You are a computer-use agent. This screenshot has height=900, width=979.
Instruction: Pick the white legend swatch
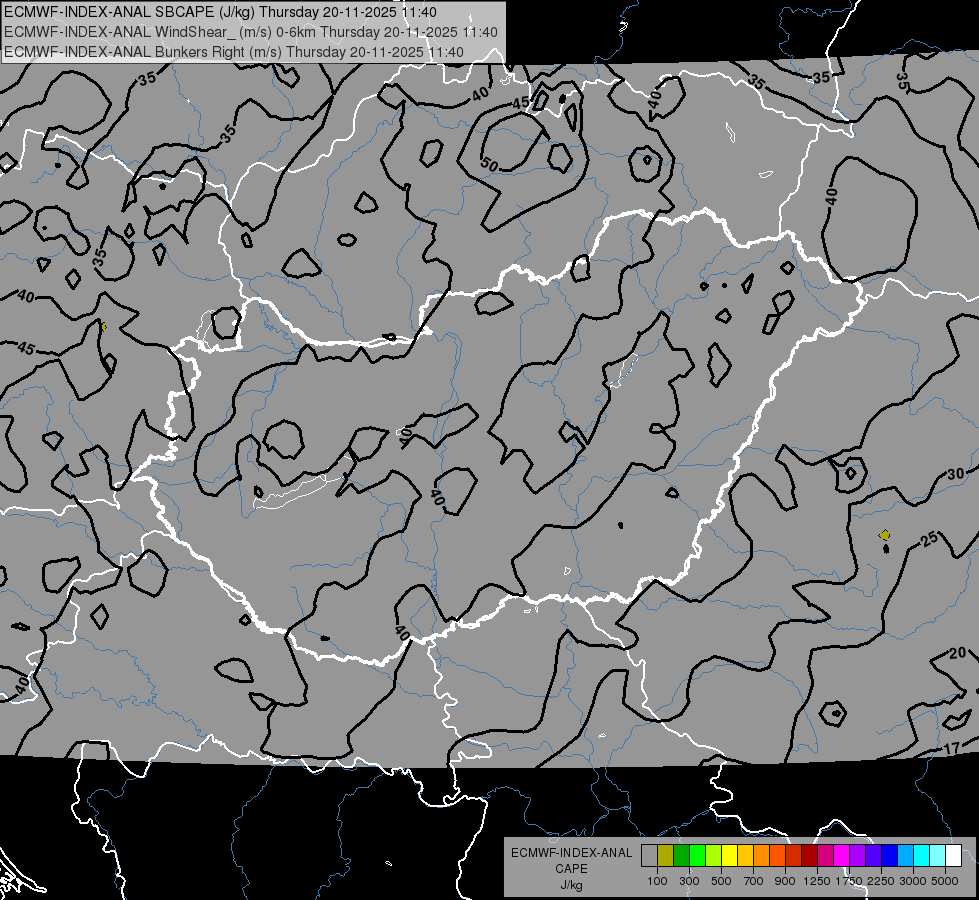click(953, 856)
